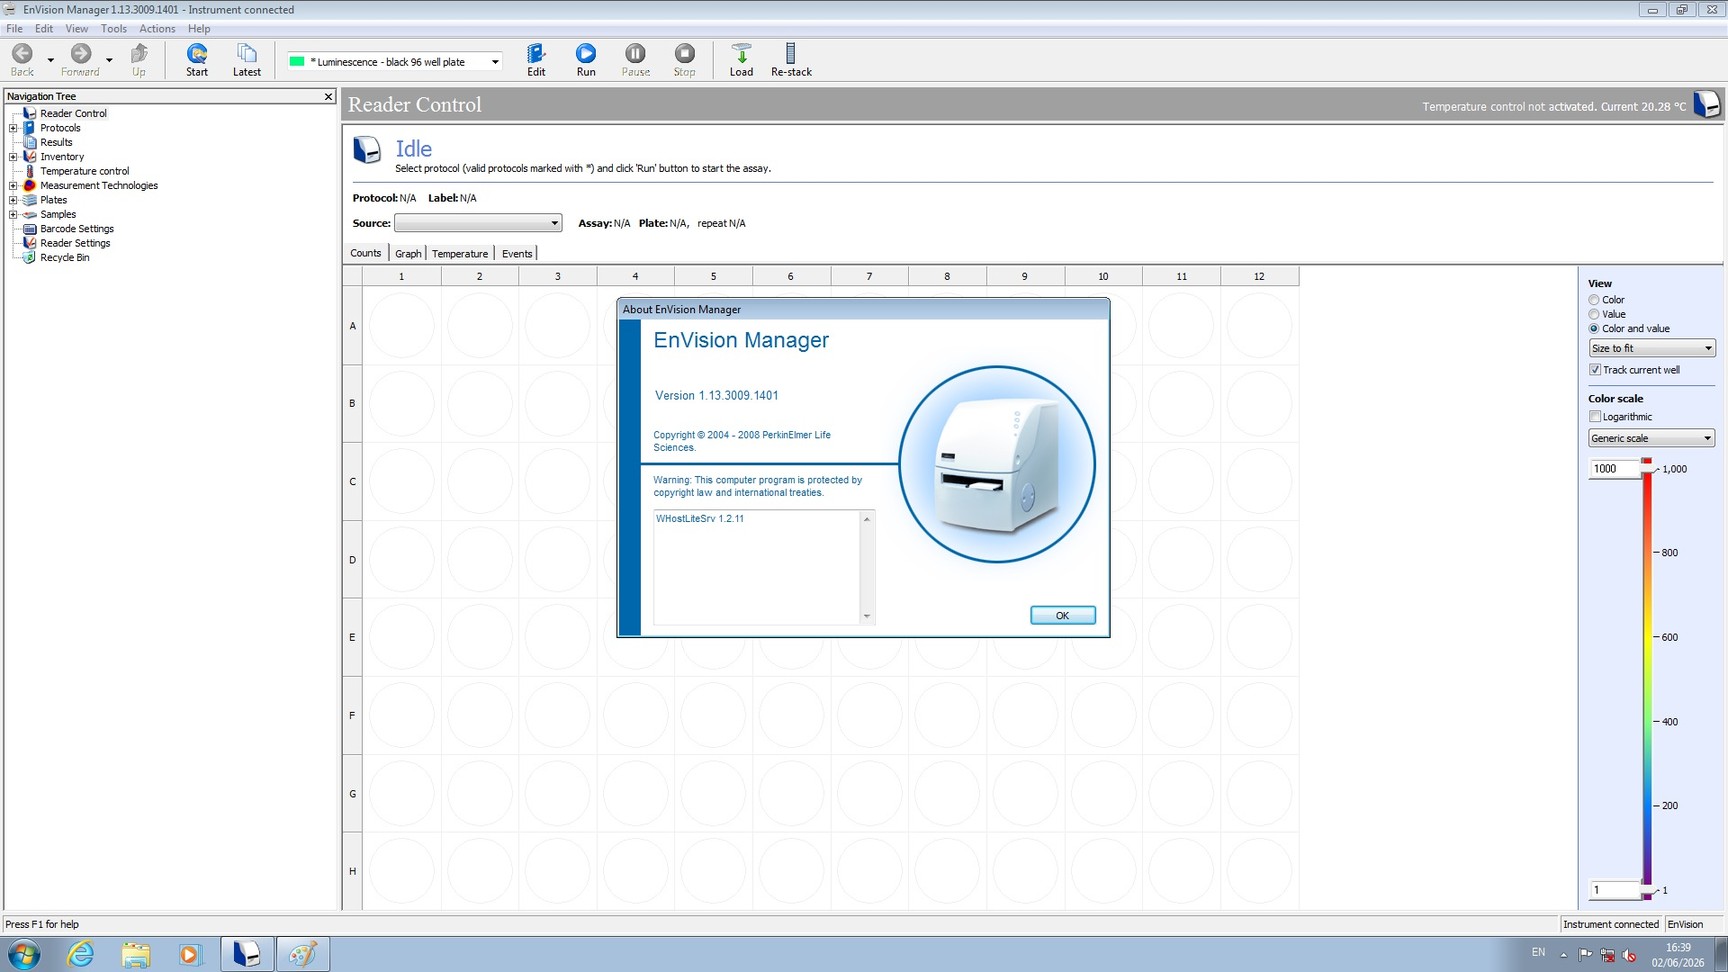Image resolution: width=1728 pixels, height=972 pixels.
Task: Open the Help menu
Action: (199, 29)
